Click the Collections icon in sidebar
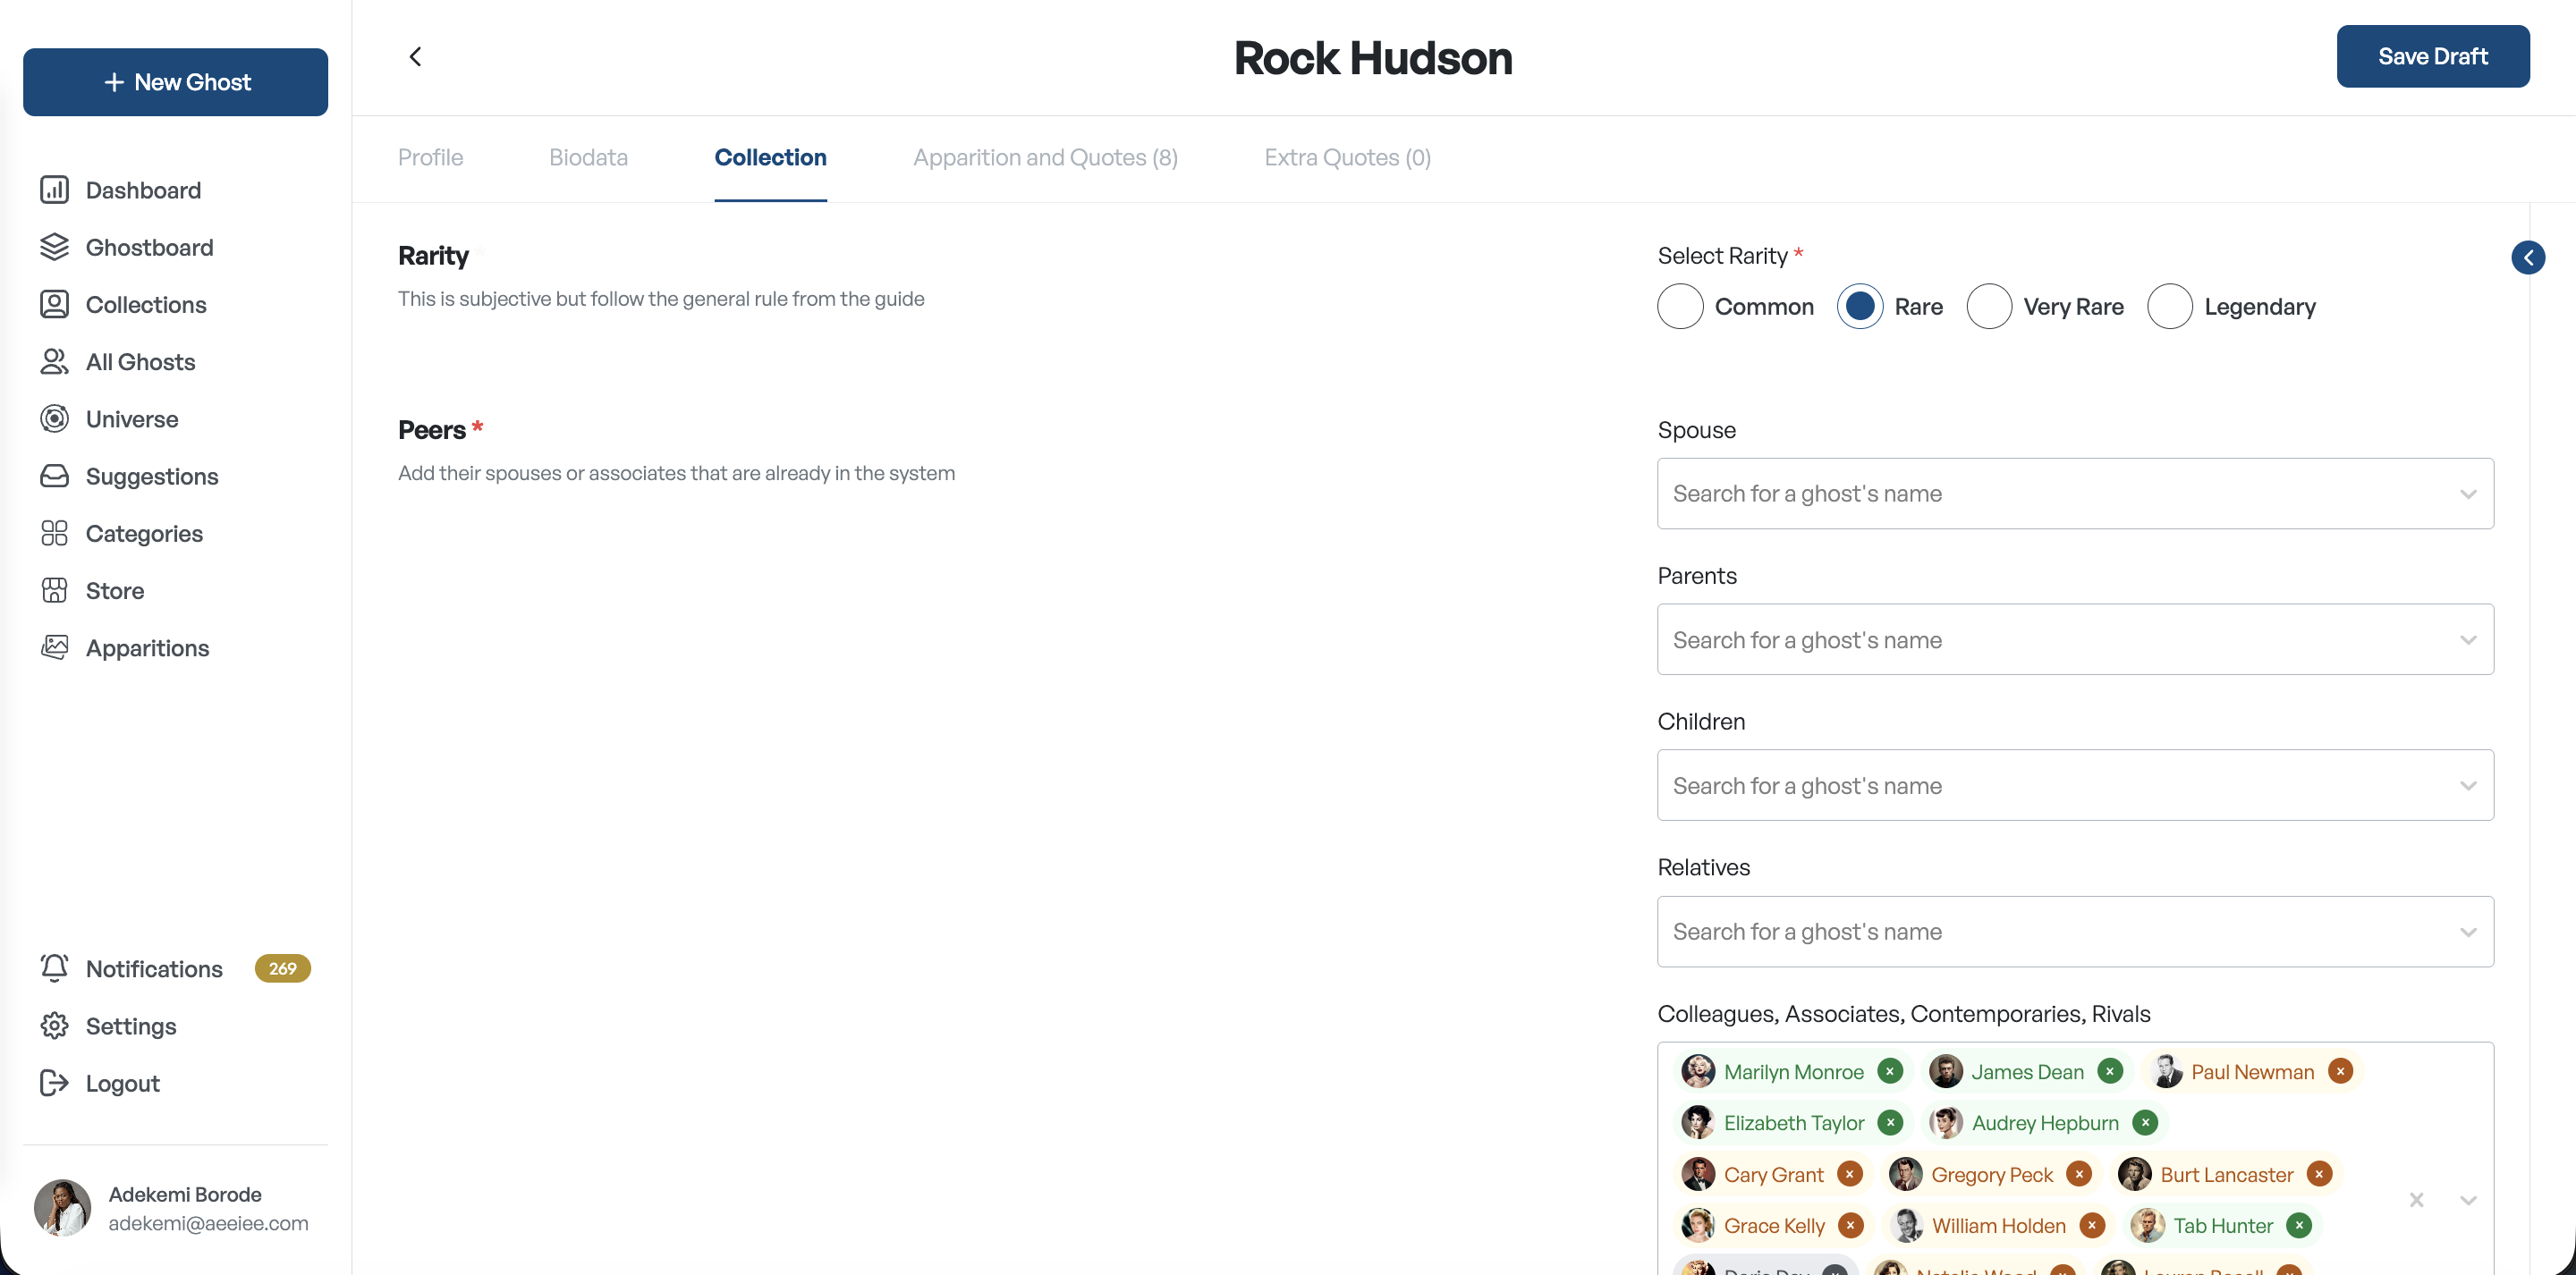The height and width of the screenshot is (1275, 2576). click(x=54, y=304)
